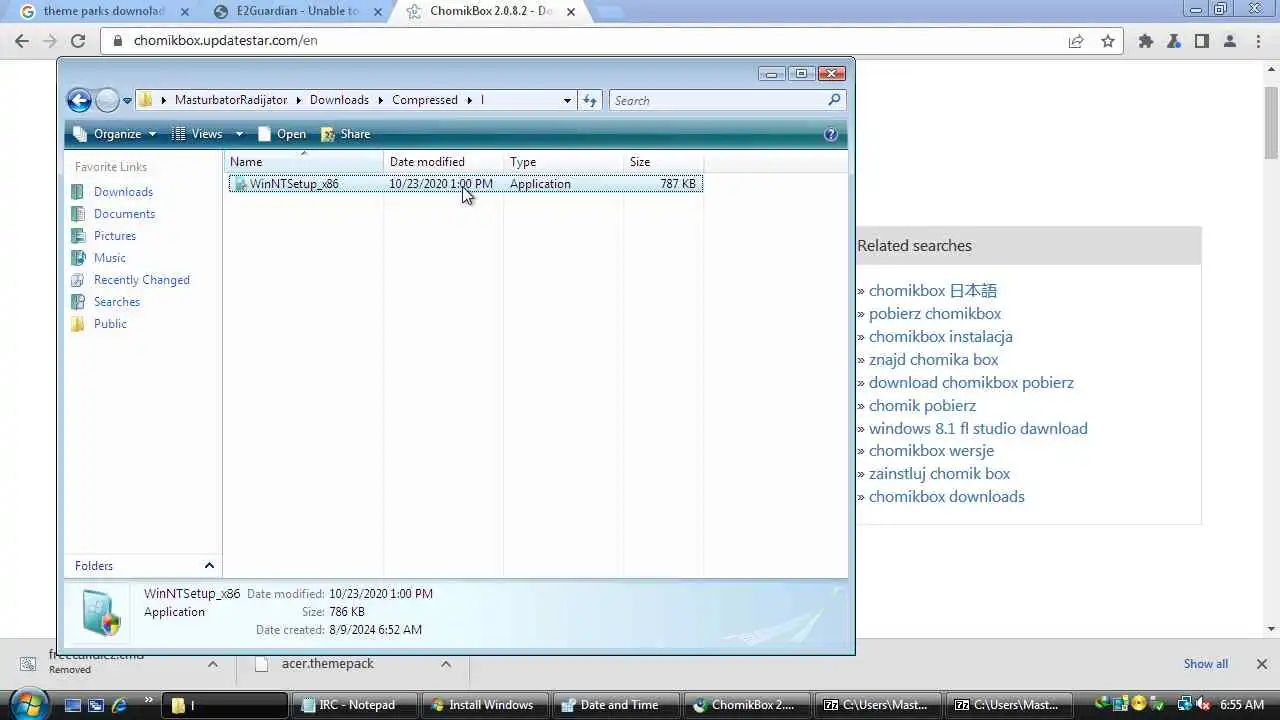The height and width of the screenshot is (720, 1280).
Task: Expand the Views dropdown arrow
Action: 239,134
